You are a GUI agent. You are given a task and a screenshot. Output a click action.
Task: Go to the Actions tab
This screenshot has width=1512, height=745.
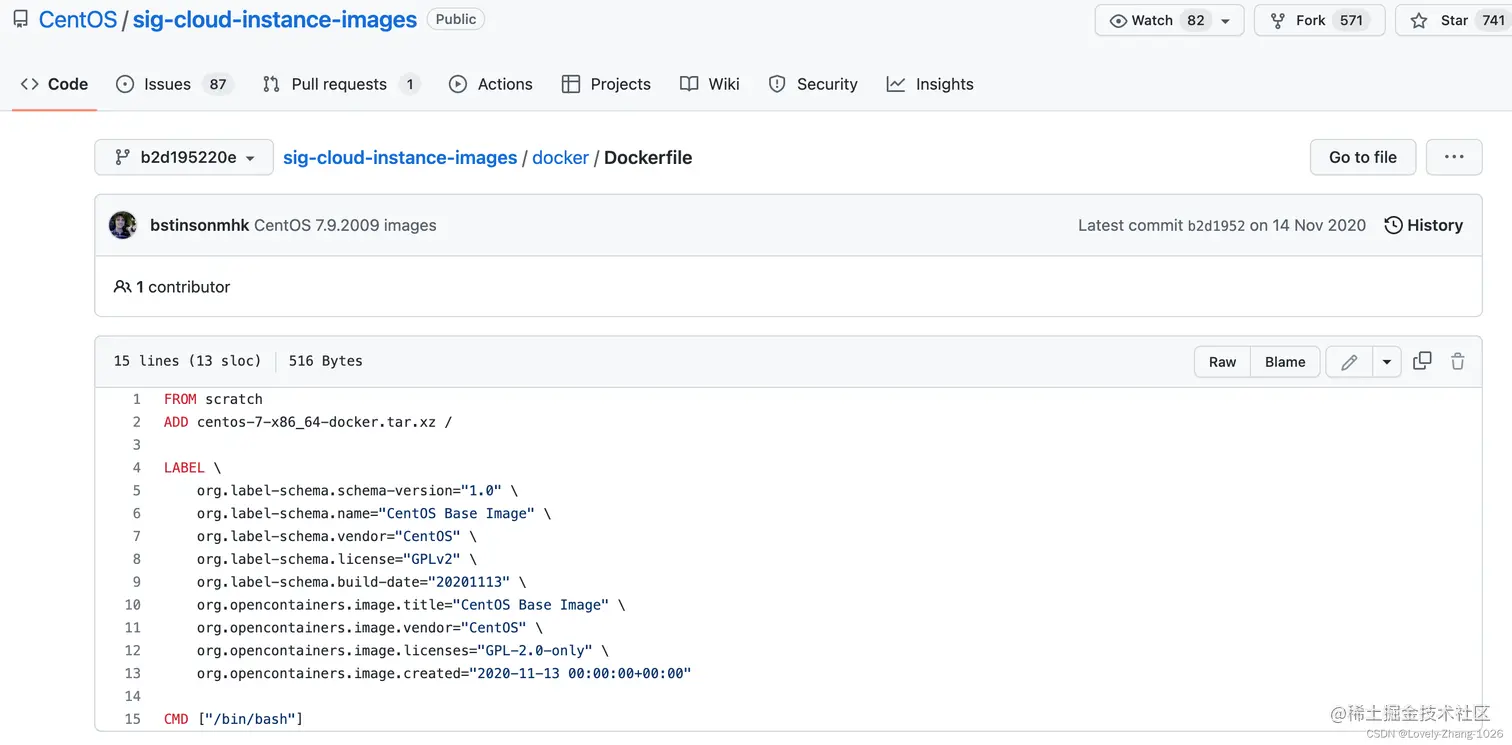click(491, 84)
